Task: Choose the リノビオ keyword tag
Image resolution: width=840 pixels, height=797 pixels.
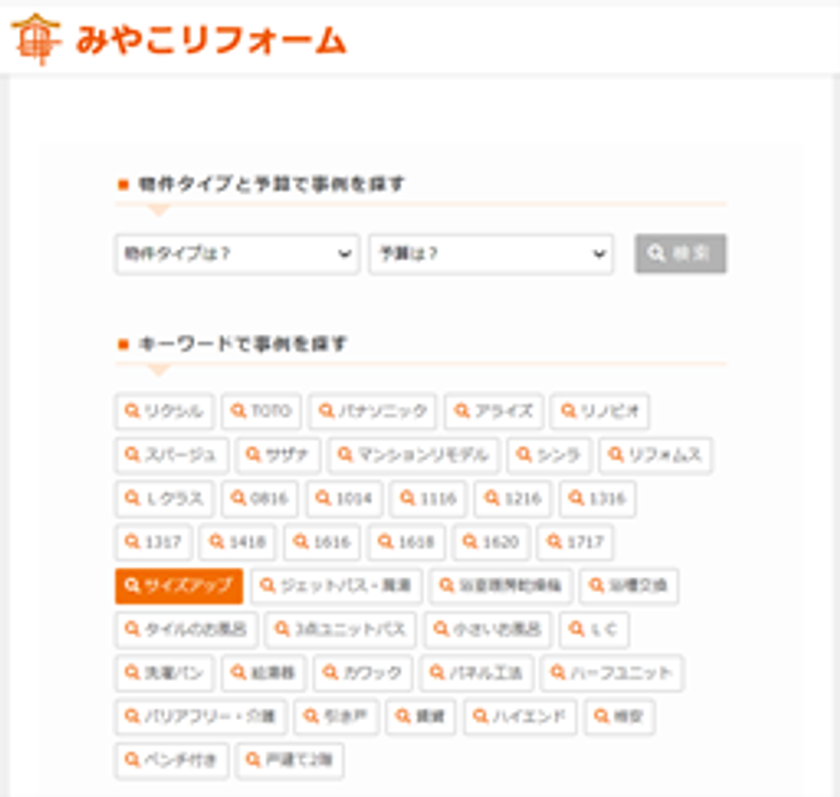Action: pyautogui.click(x=600, y=411)
